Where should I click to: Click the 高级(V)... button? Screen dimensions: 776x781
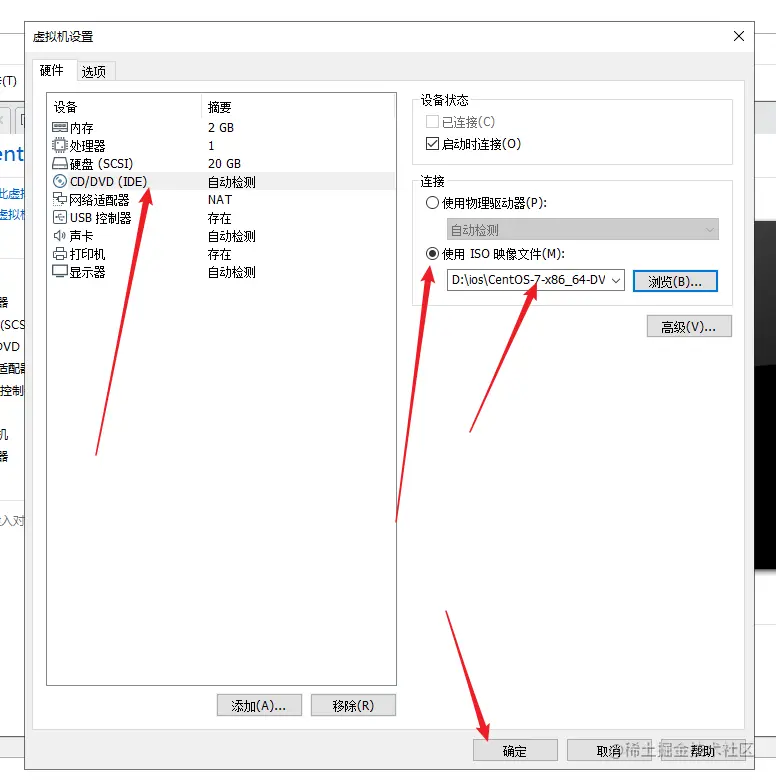click(689, 326)
